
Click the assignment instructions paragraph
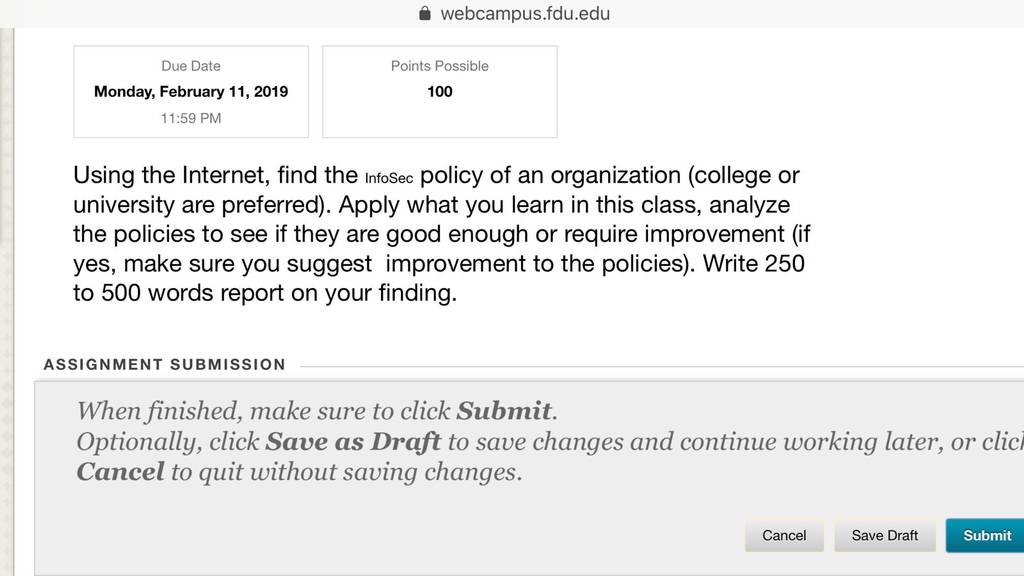[x=442, y=234]
